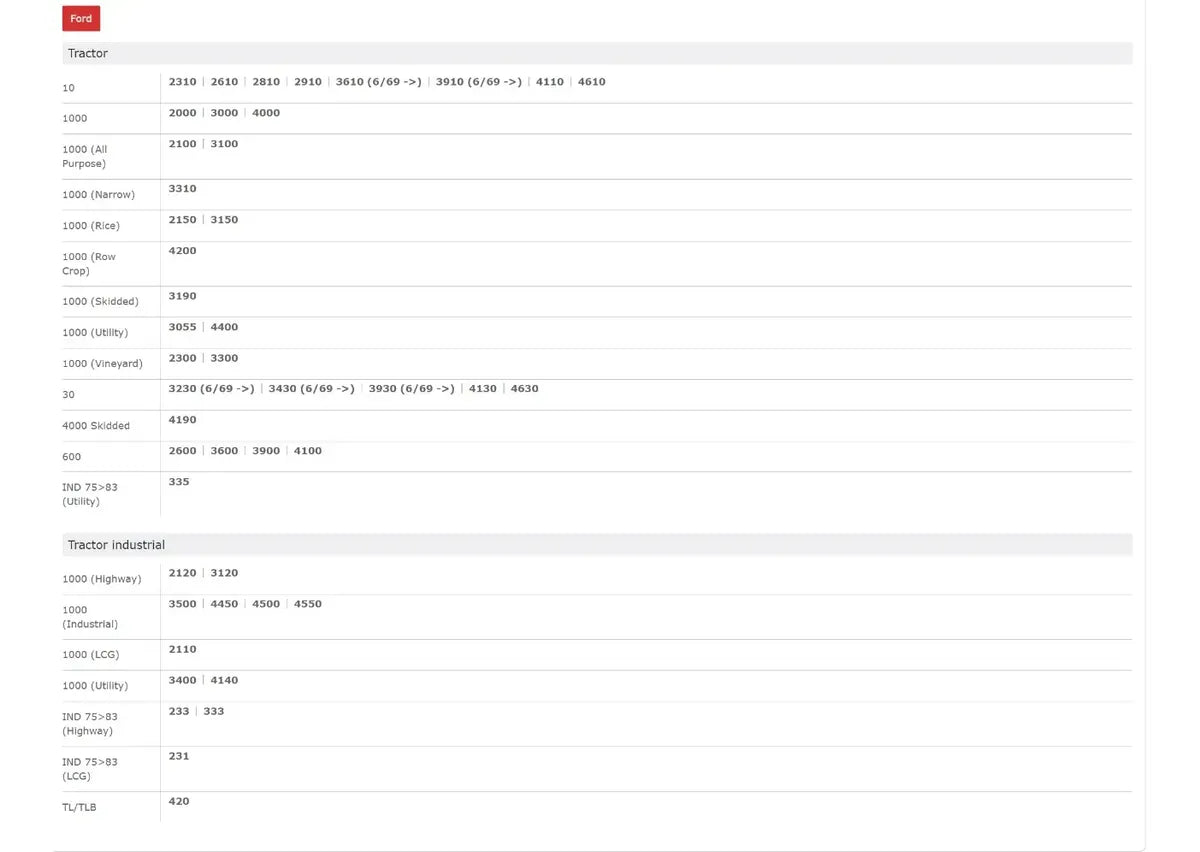This screenshot has height=852, width=1200.
Task: Open 4000 Skidded model 4190
Action: 183,420
